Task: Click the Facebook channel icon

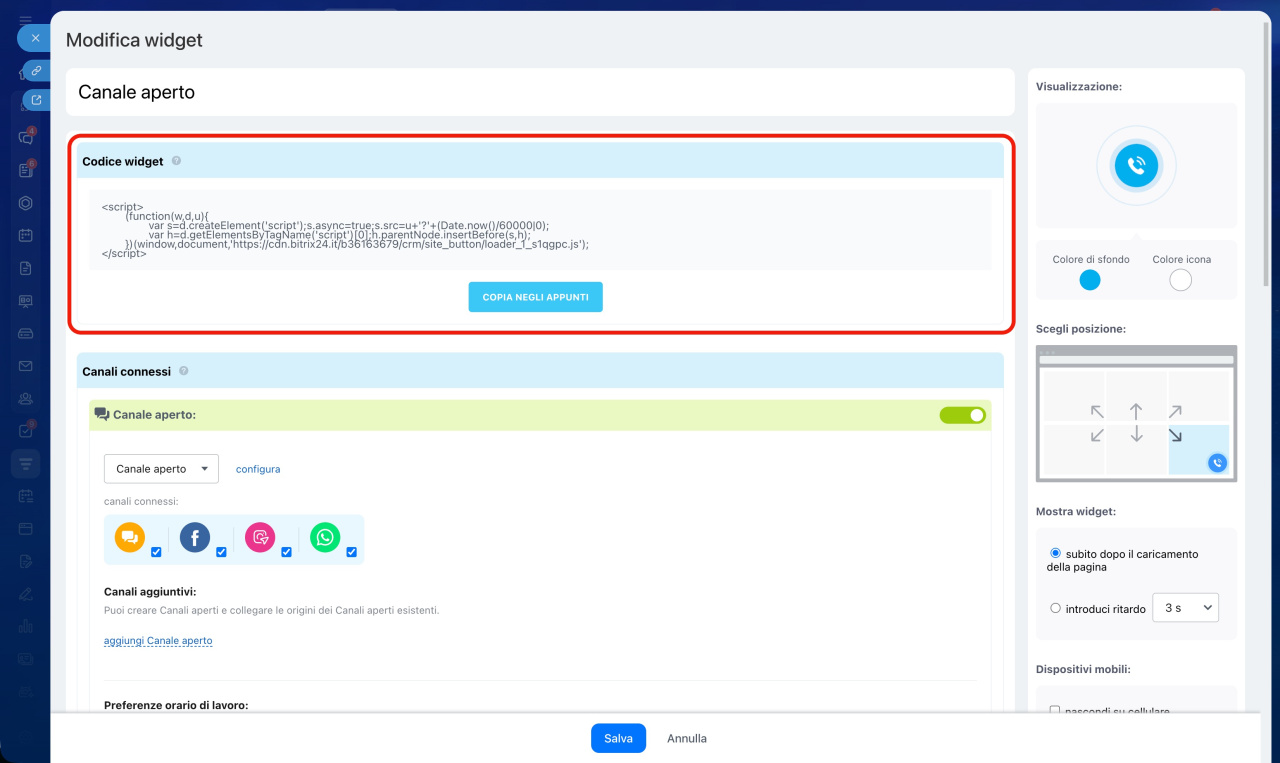Action: click(x=195, y=538)
